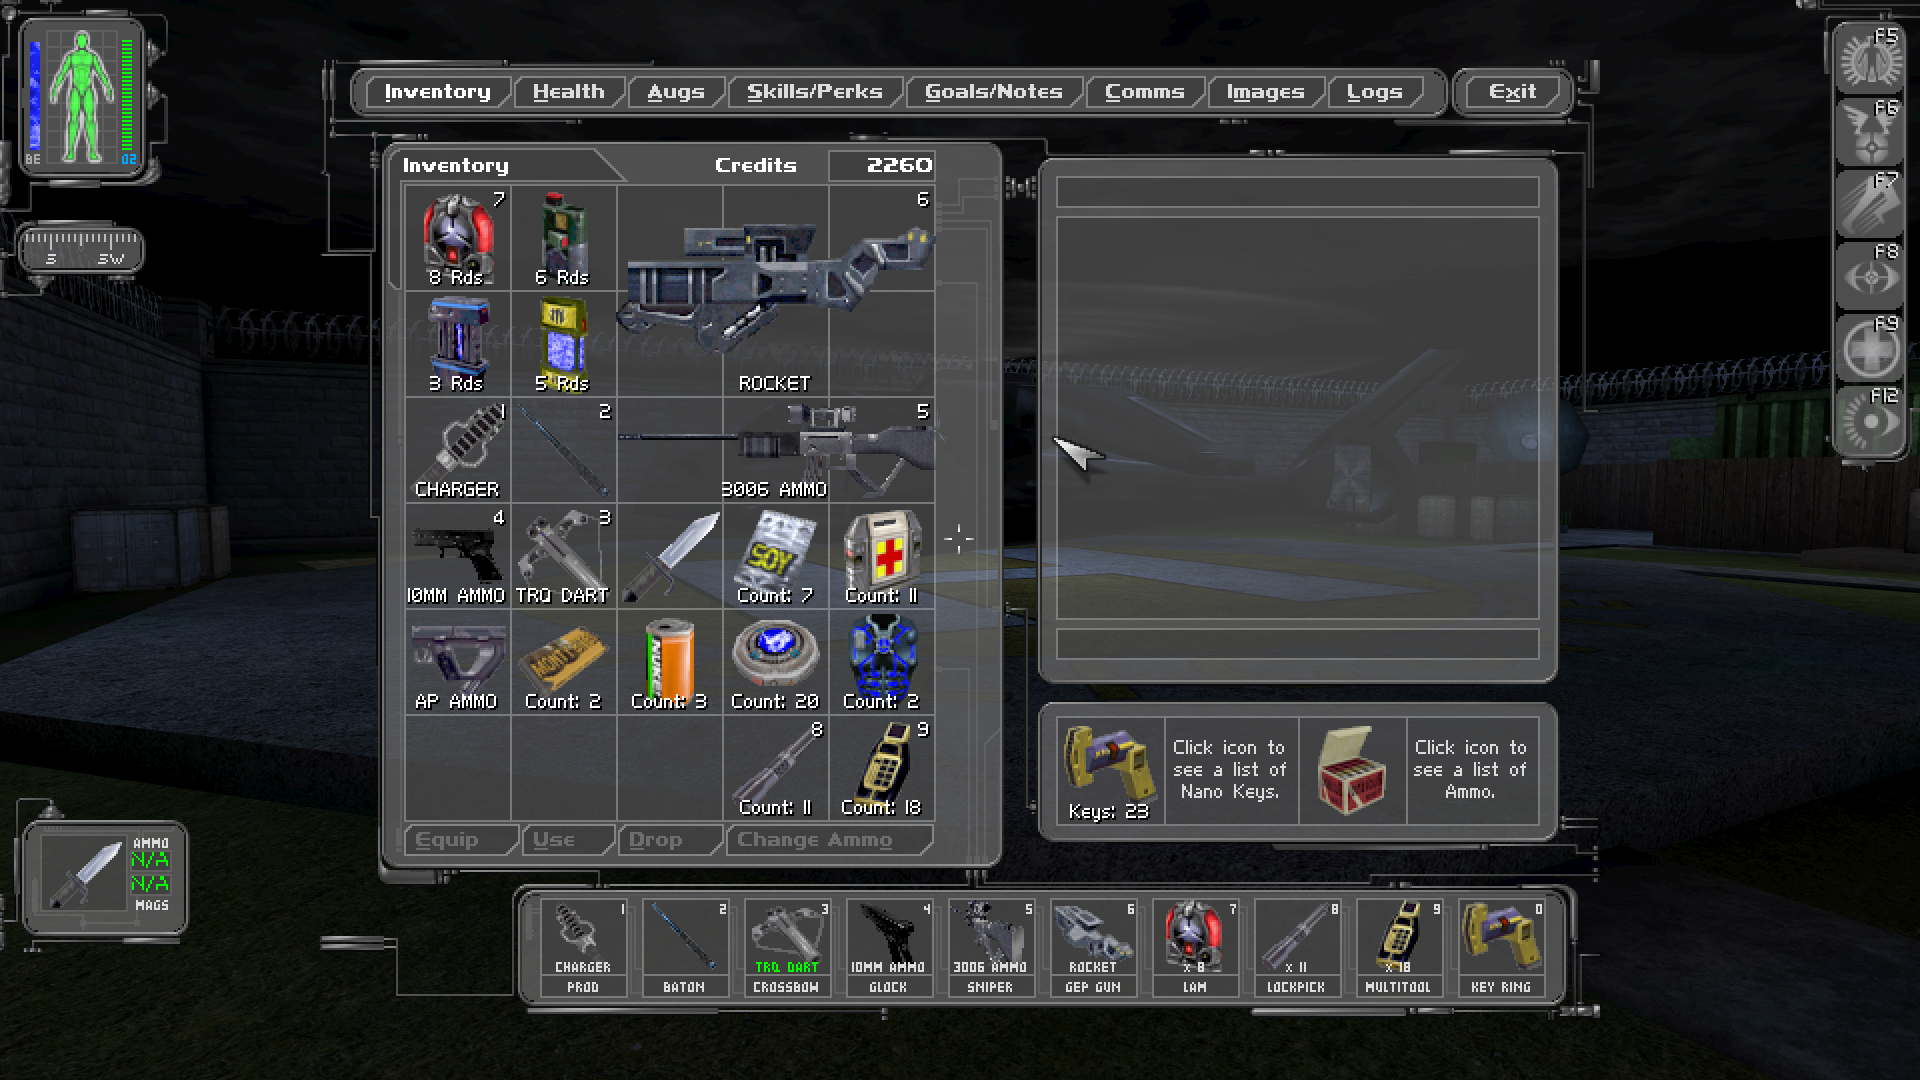Select the KEY RING slot 0 in toolbelt

pyautogui.click(x=1501, y=948)
